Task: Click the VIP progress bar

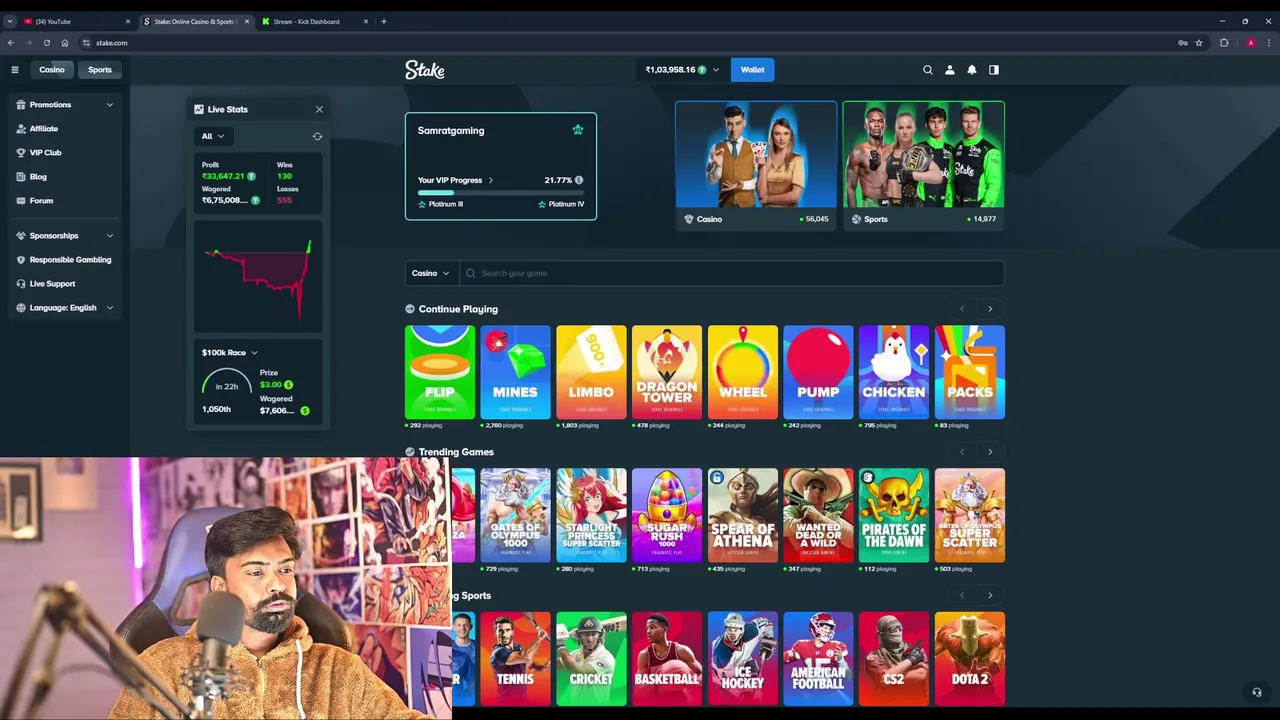Action: click(500, 192)
